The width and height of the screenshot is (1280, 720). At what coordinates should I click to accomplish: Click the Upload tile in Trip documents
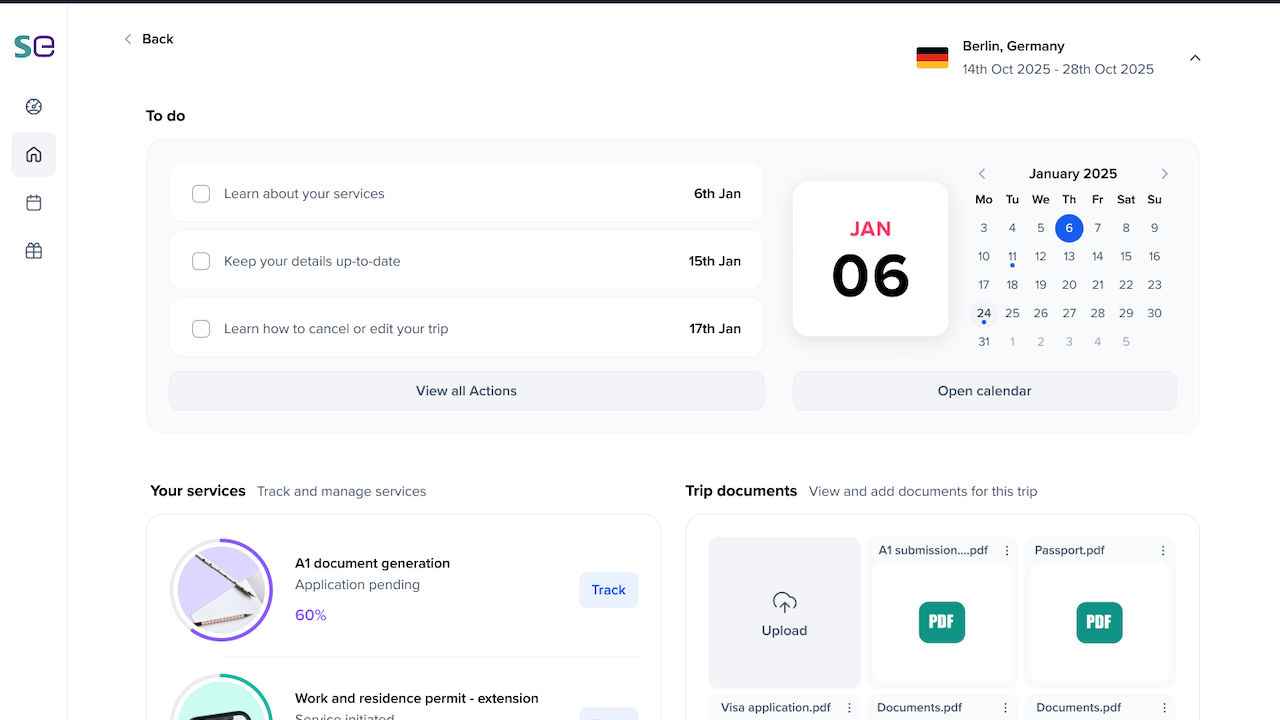click(x=784, y=613)
